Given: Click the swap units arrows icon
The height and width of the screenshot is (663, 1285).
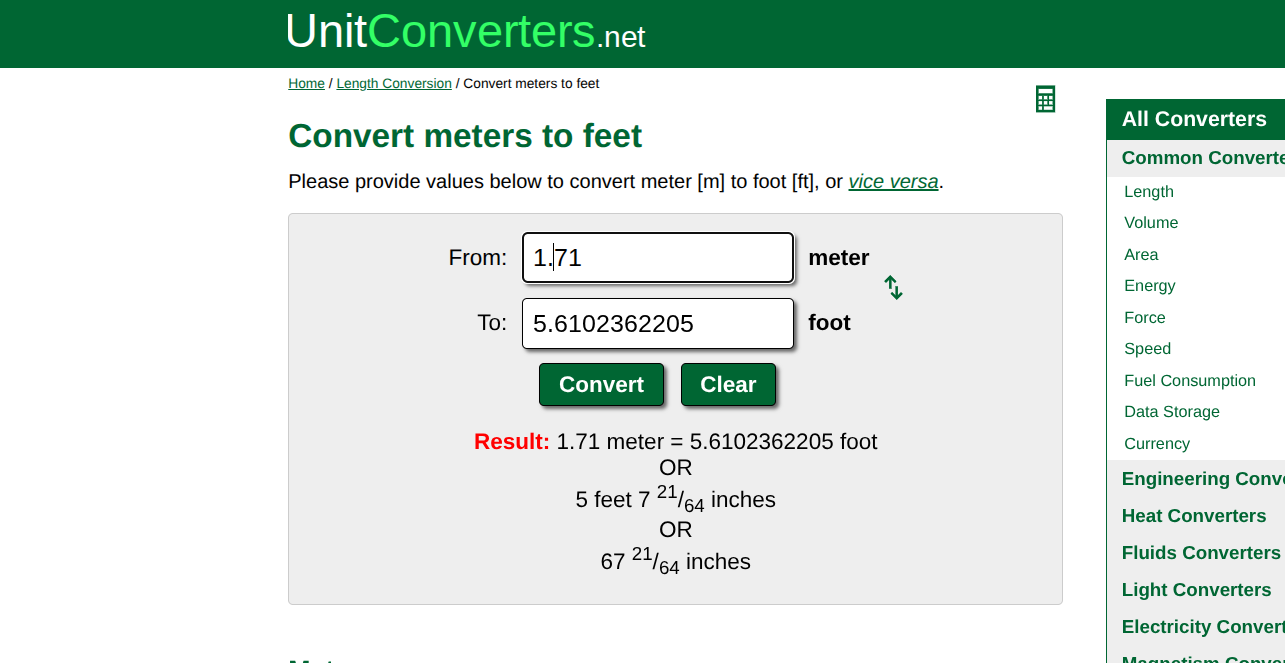Looking at the screenshot, I should [x=893, y=288].
